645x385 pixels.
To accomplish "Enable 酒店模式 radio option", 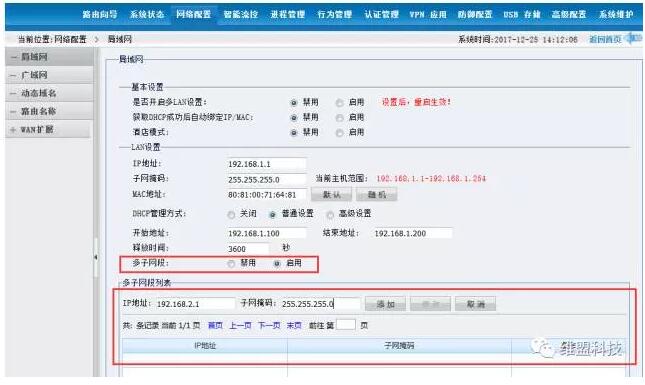I will (x=339, y=133).
